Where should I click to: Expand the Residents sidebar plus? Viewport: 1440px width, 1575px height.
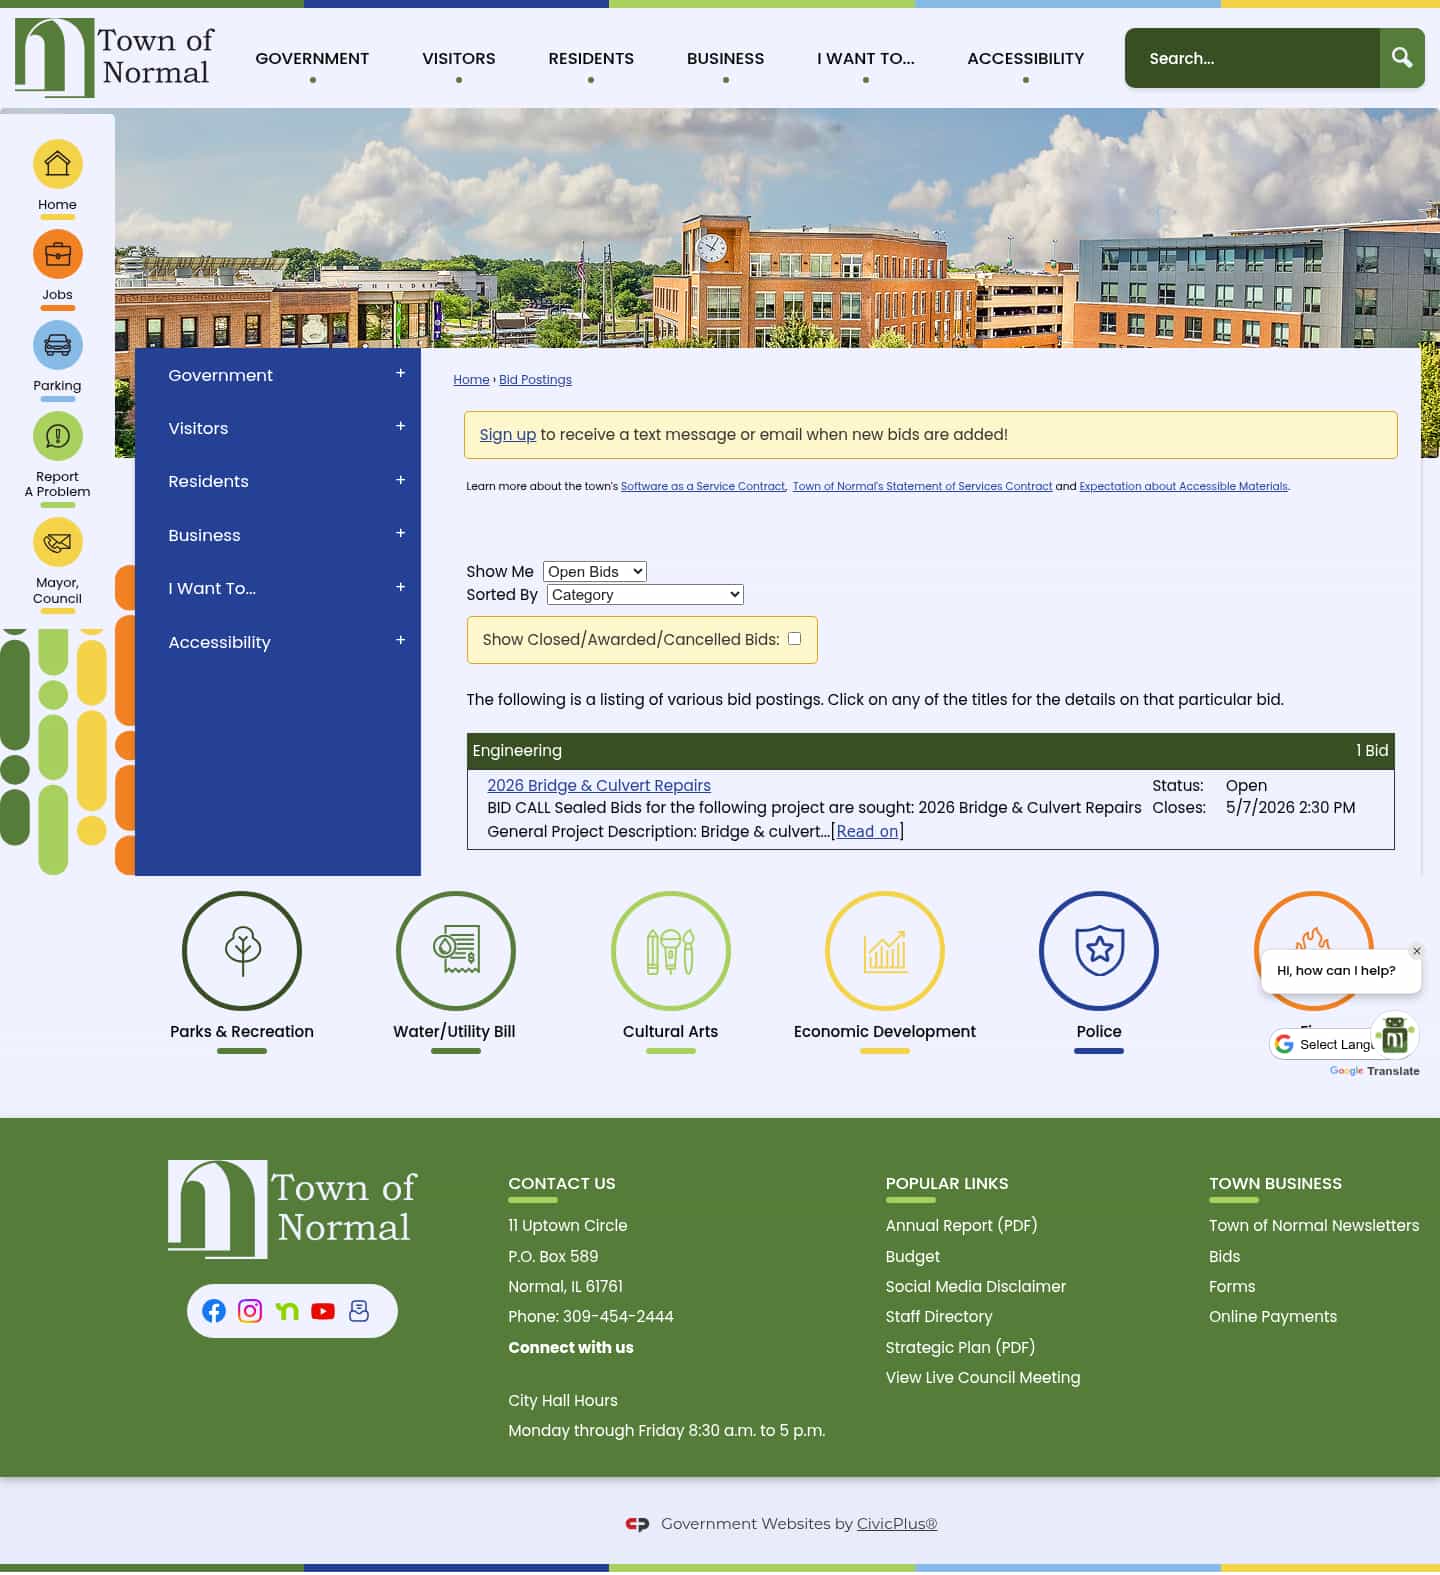click(400, 481)
